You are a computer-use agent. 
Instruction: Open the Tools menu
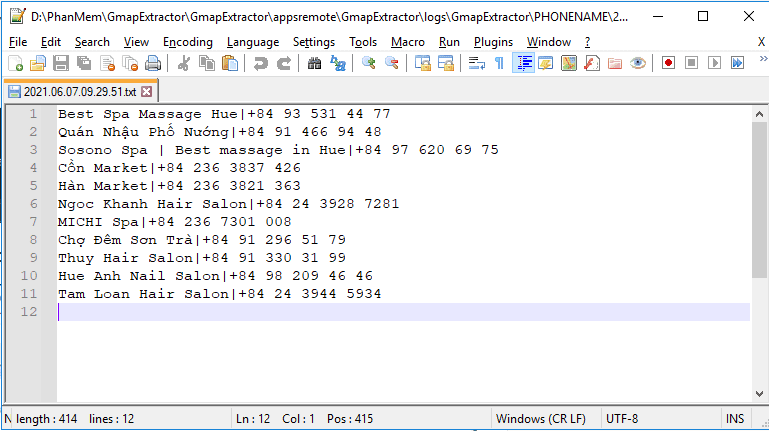pos(363,42)
